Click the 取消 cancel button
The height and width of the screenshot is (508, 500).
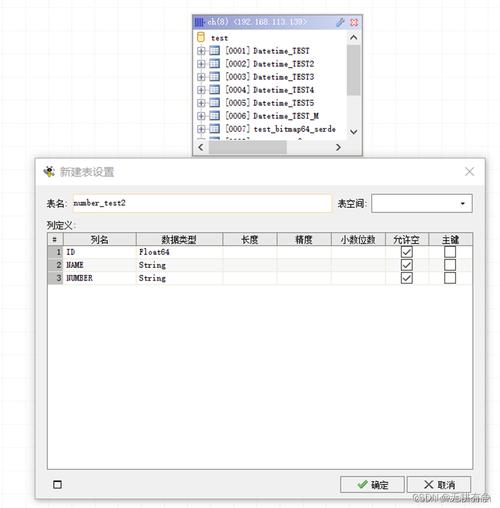pos(439,484)
